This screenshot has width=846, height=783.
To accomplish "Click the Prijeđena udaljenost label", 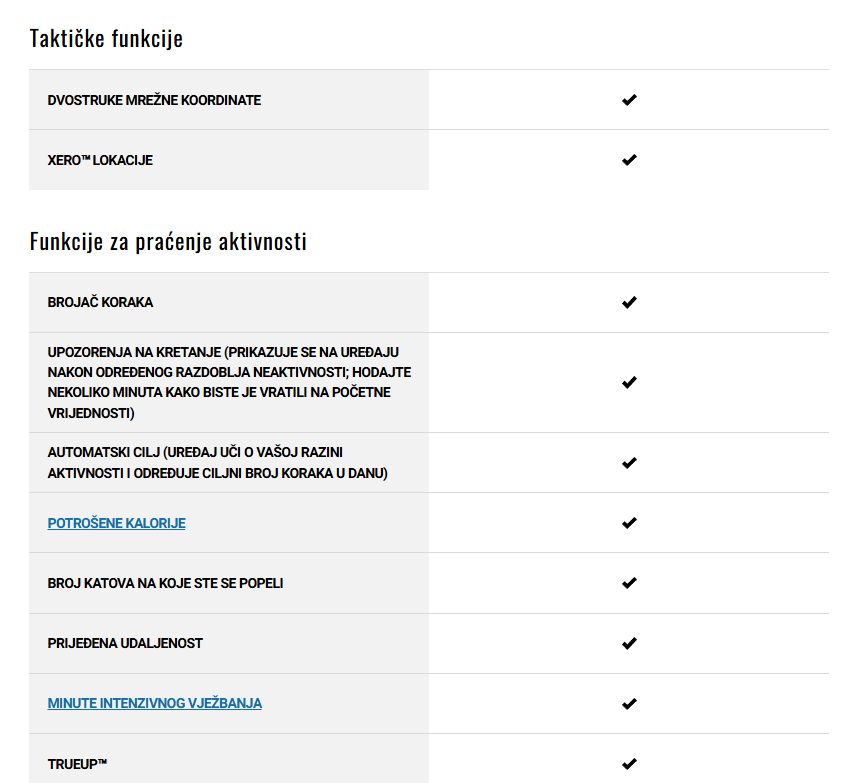I will (125, 643).
